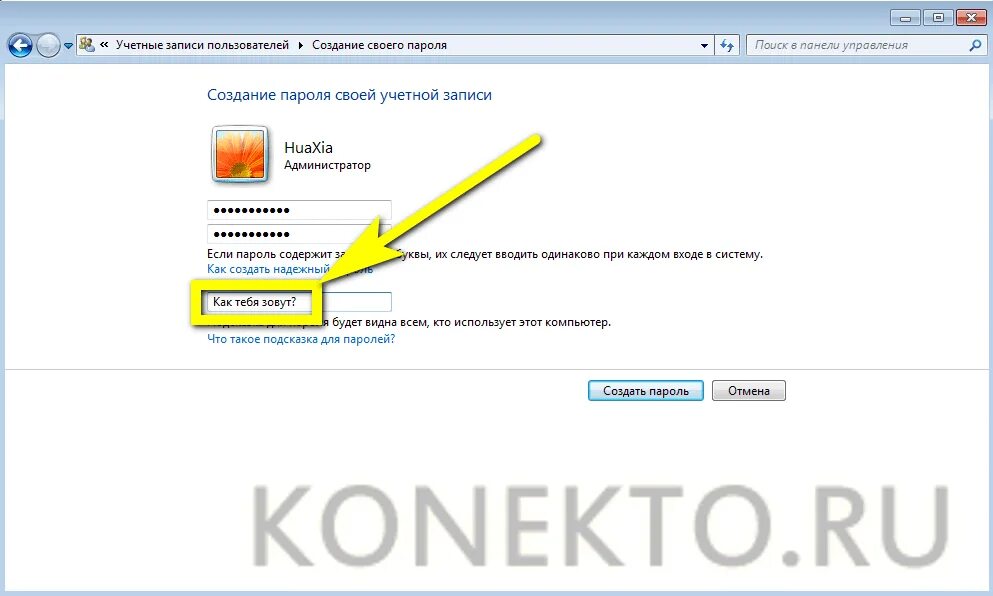Screen dimensions: 993x596
Task: Click the 'Как тебя зовут?' hint field
Action: (x=299, y=302)
